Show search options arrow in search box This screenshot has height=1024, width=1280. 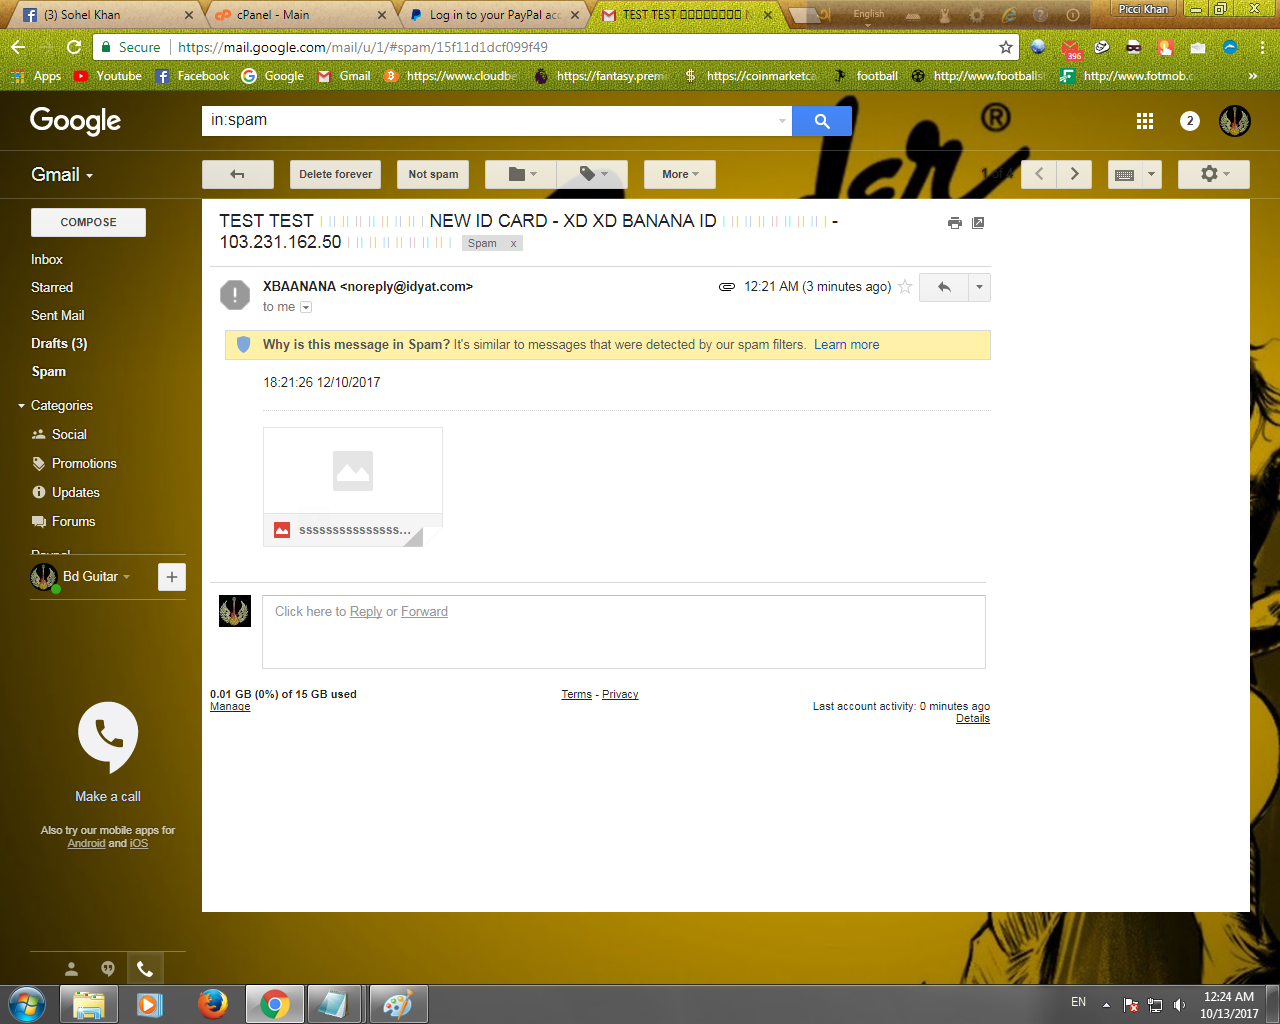tap(782, 121)
